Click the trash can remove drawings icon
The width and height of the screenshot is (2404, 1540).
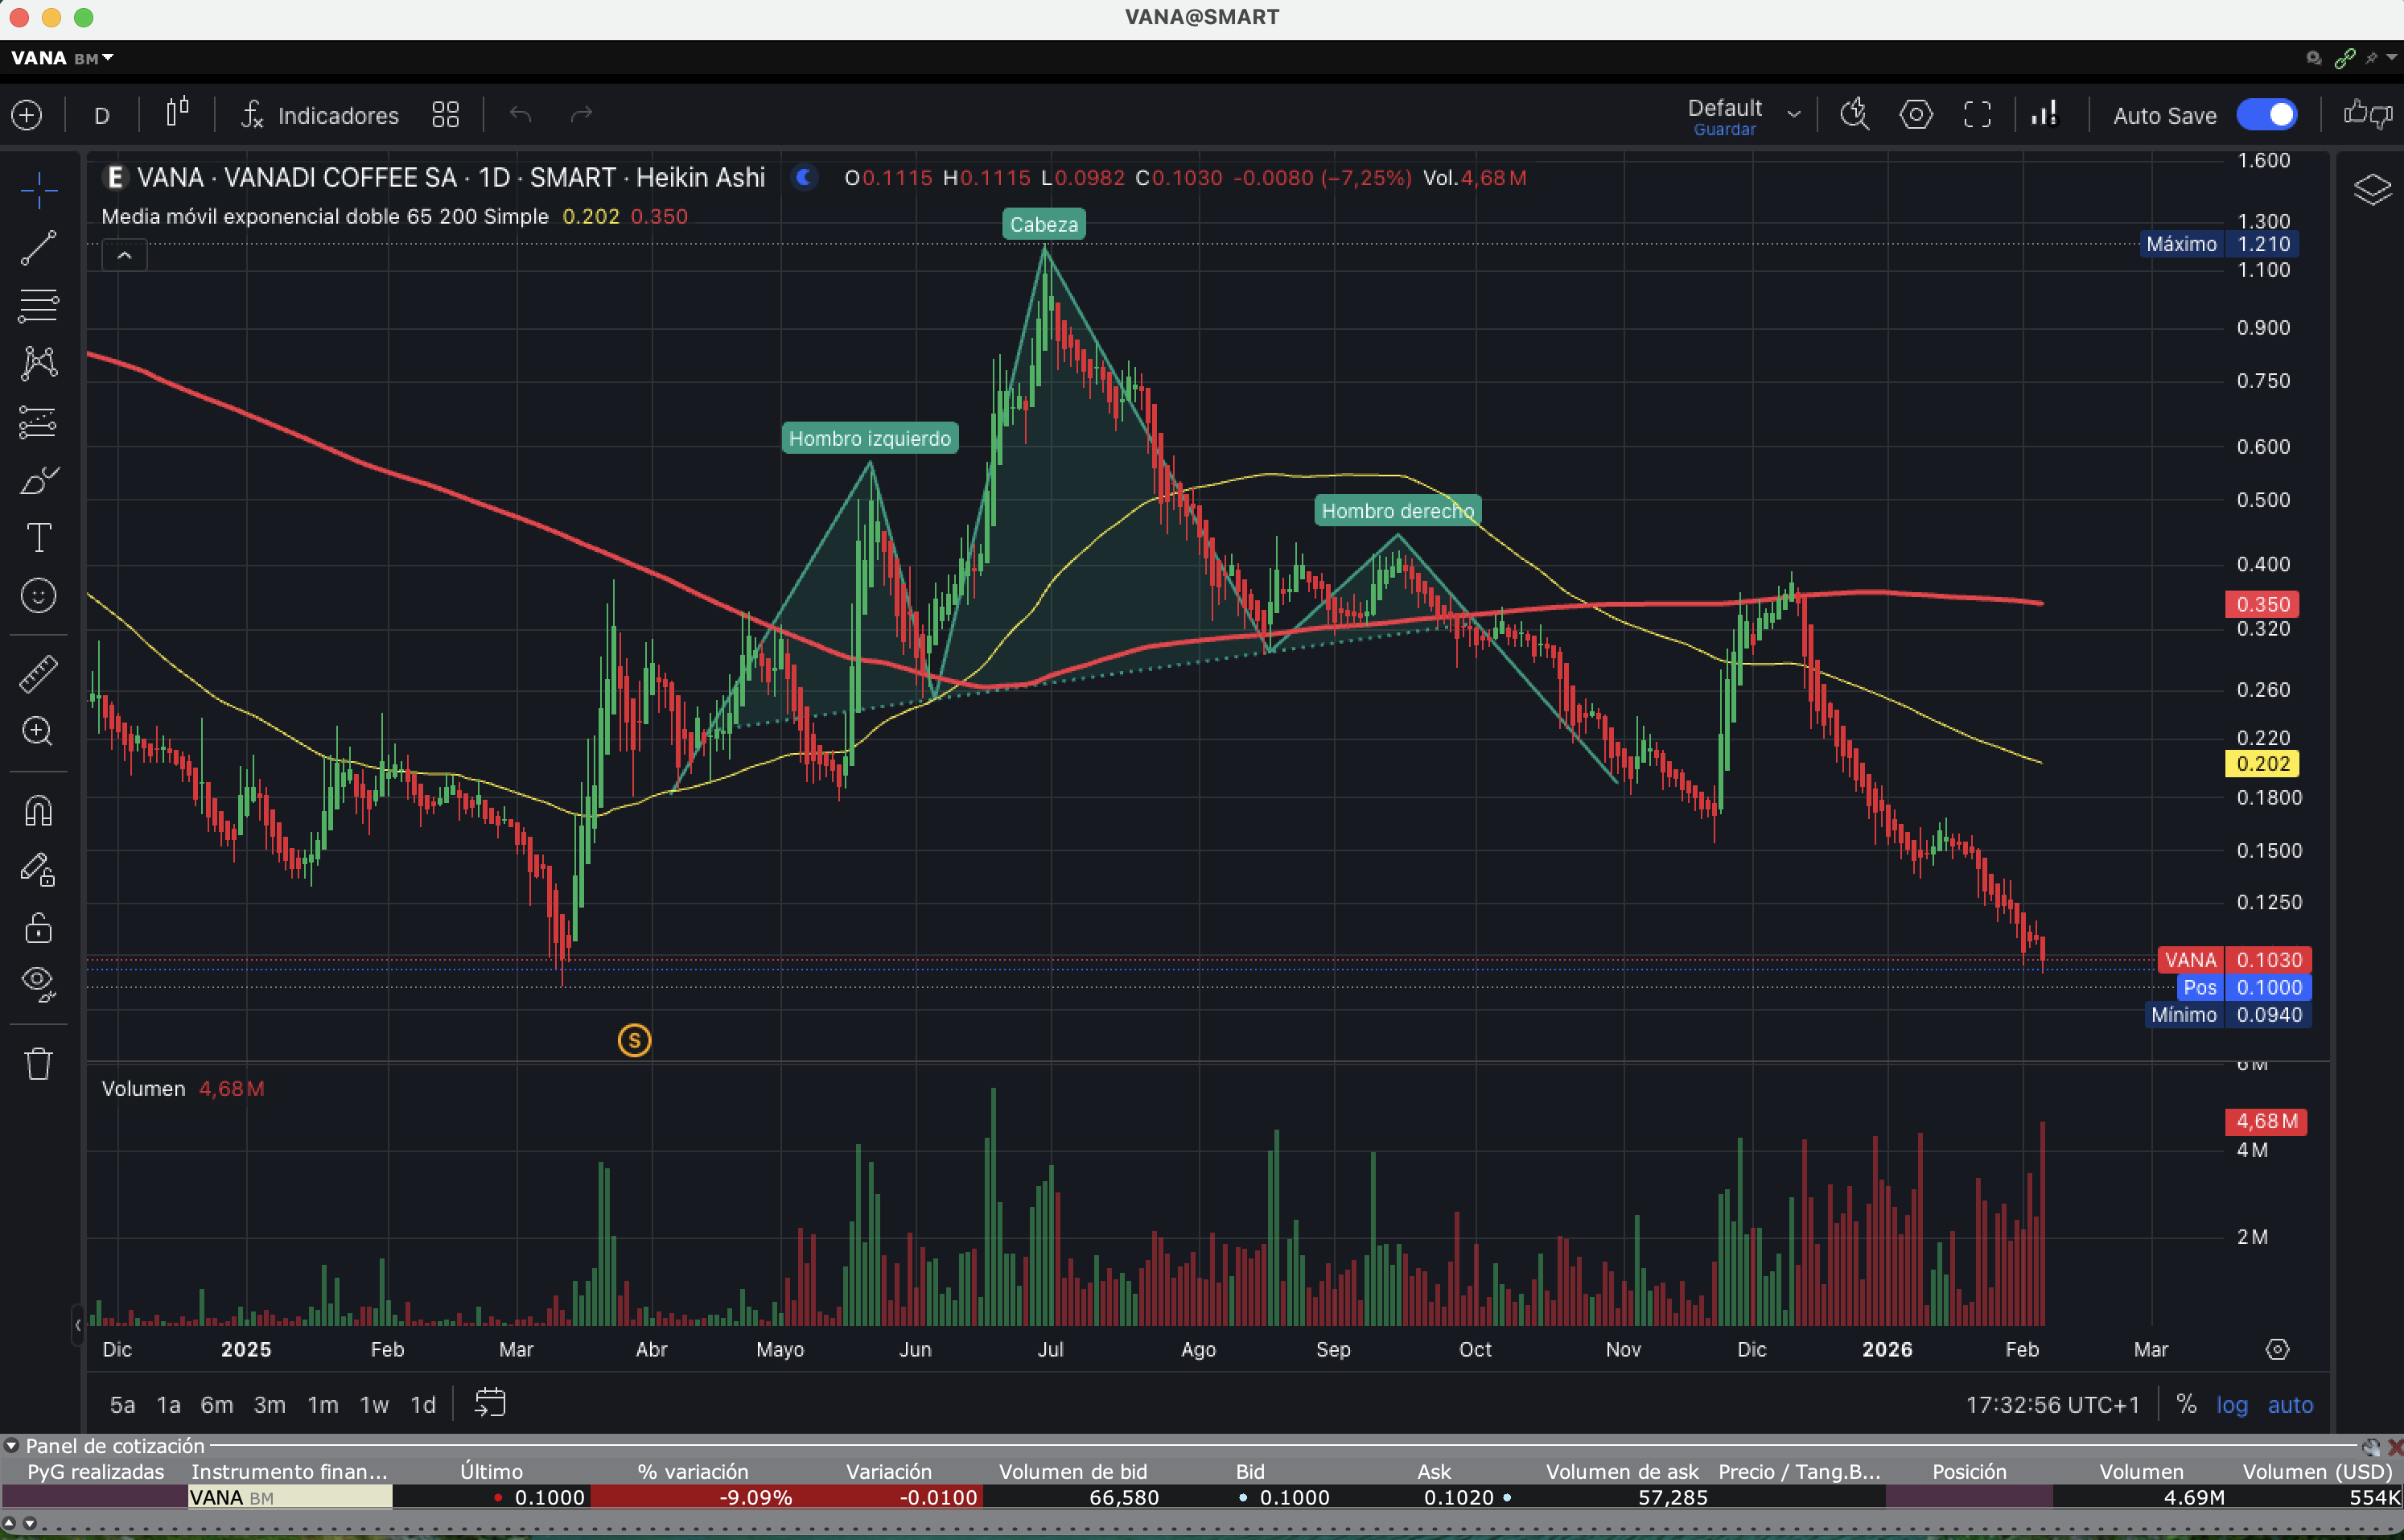pos(38,1063)
